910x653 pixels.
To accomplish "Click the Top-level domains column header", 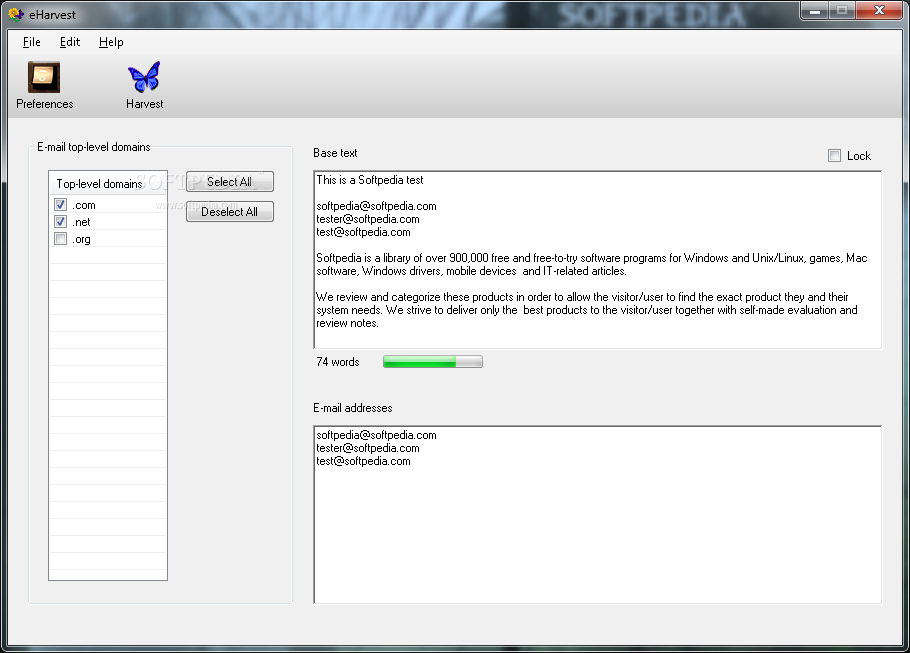I will click(x=108, y=183).
